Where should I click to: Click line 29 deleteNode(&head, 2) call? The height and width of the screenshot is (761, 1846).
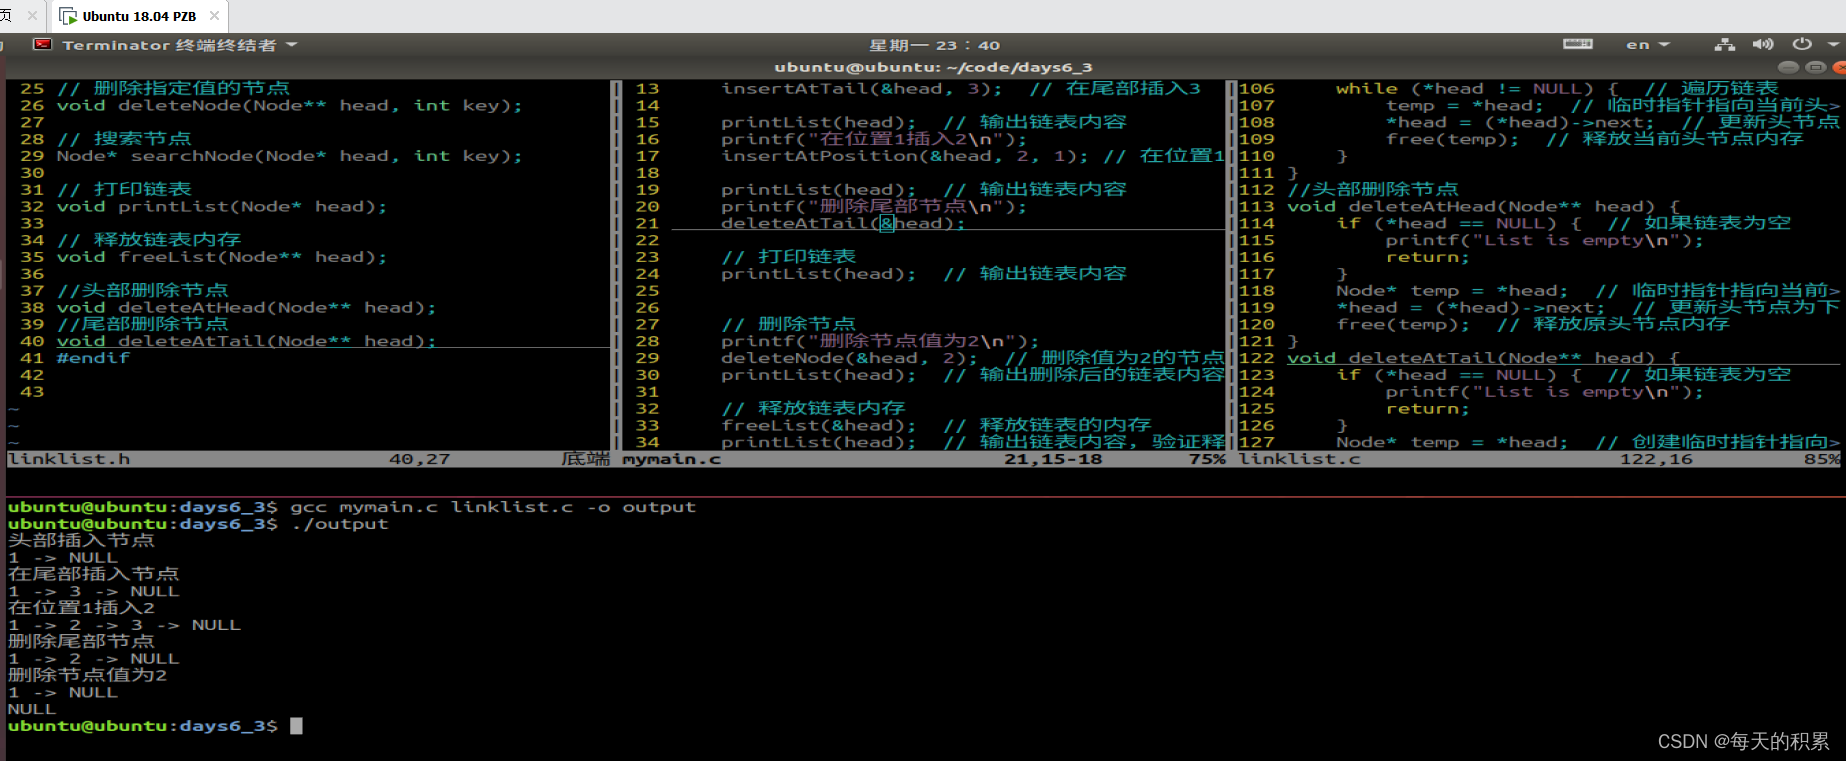(849, 358)
